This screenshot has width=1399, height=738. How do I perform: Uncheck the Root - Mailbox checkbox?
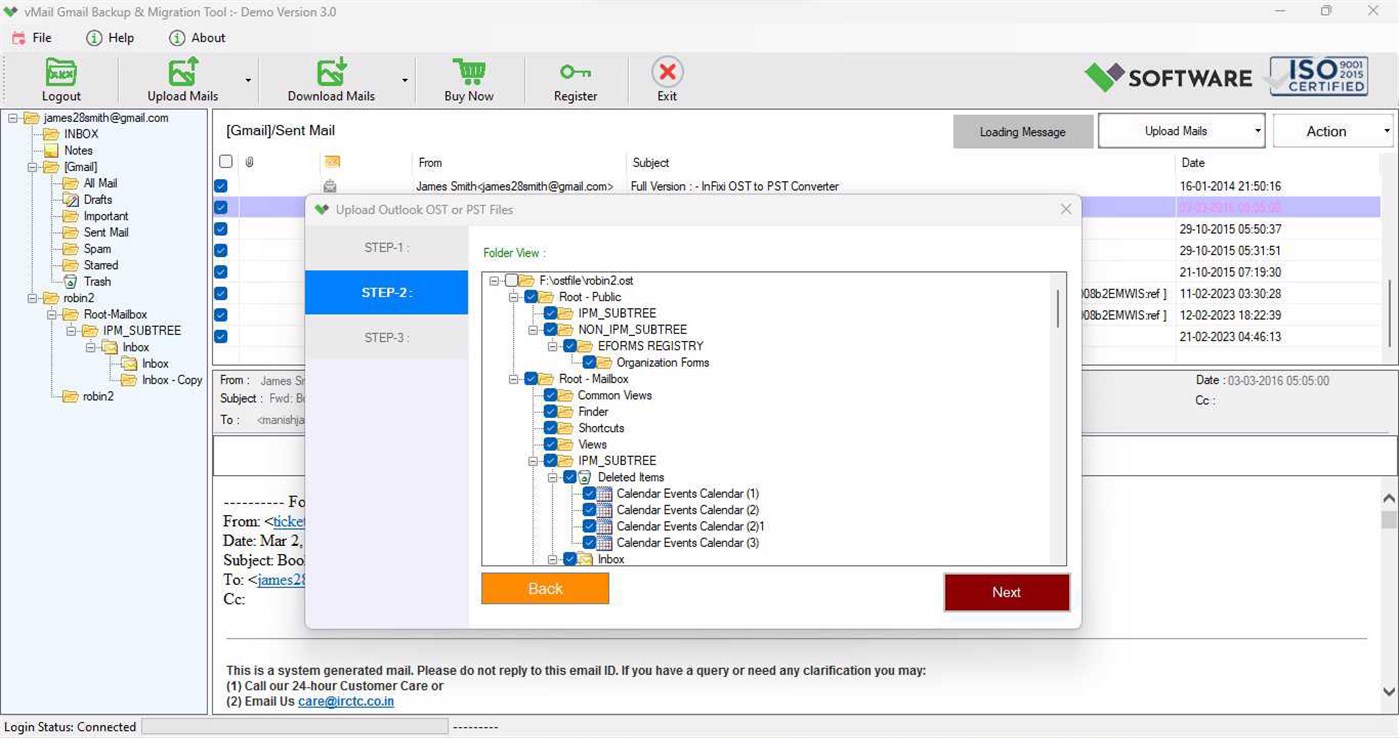tap(531, 379)
